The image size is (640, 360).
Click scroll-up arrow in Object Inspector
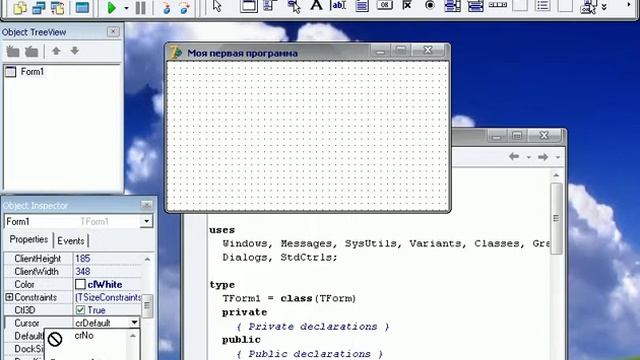[x=147, y=259]
